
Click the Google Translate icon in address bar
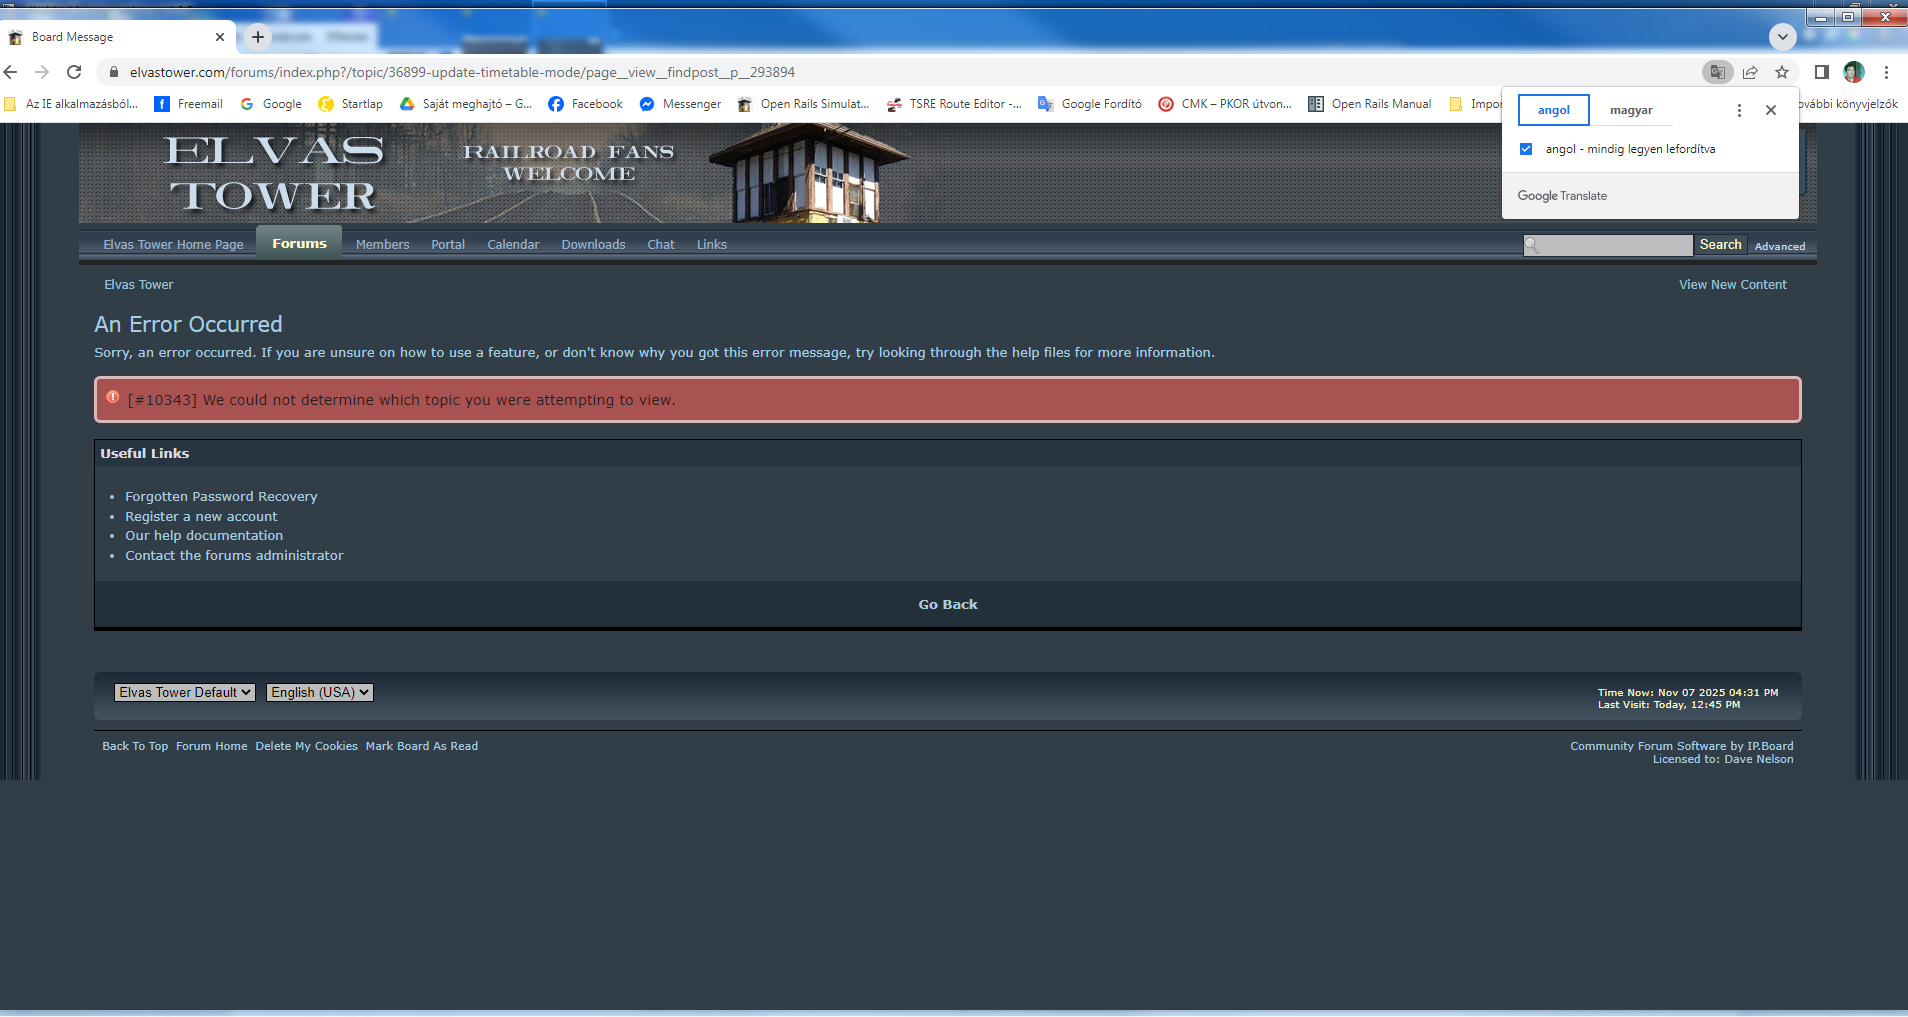[x=1717, y=72]
